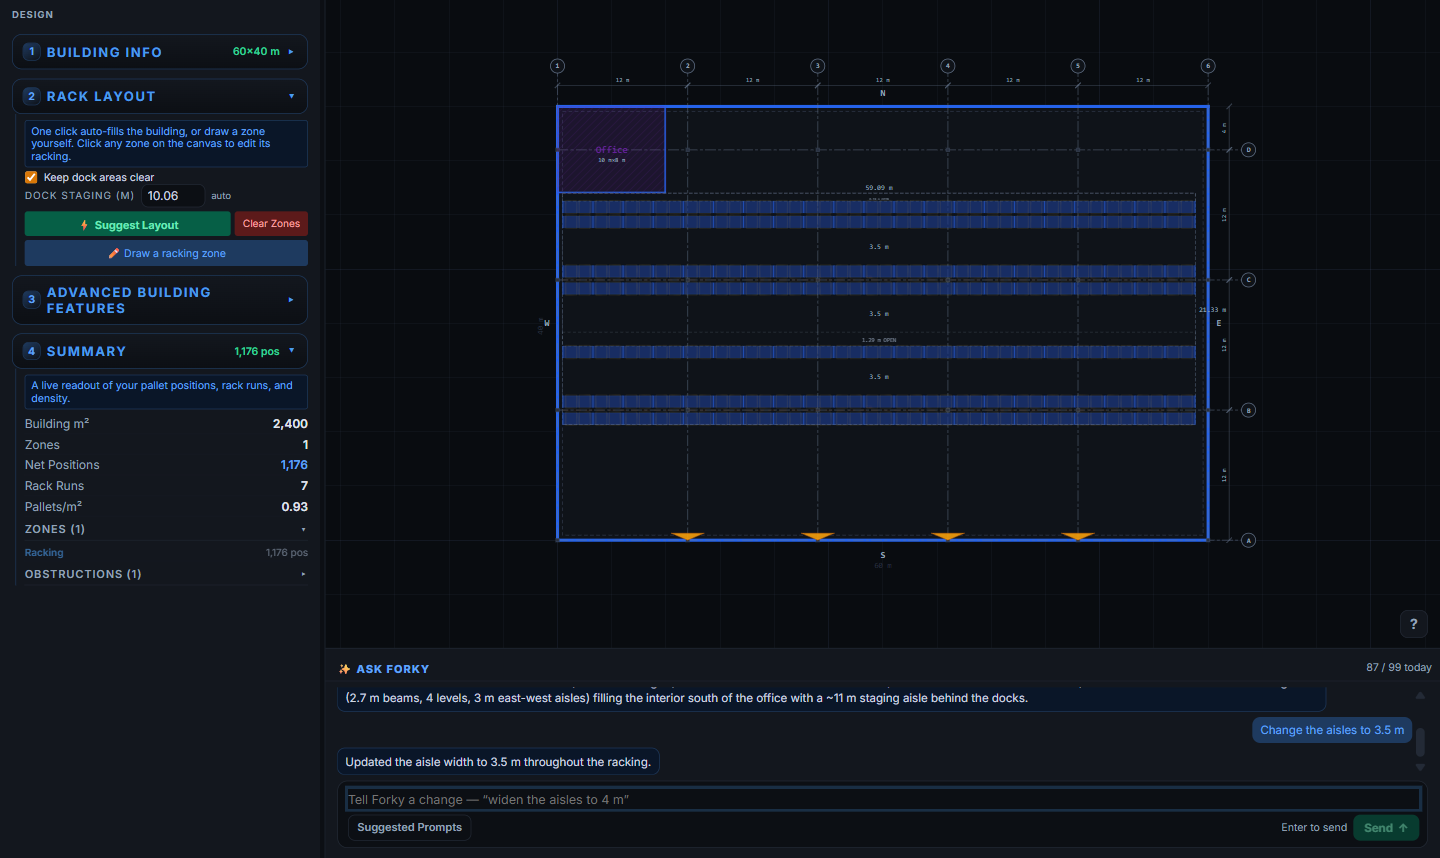Select column grid marker 5

(x=1078, y=66)
